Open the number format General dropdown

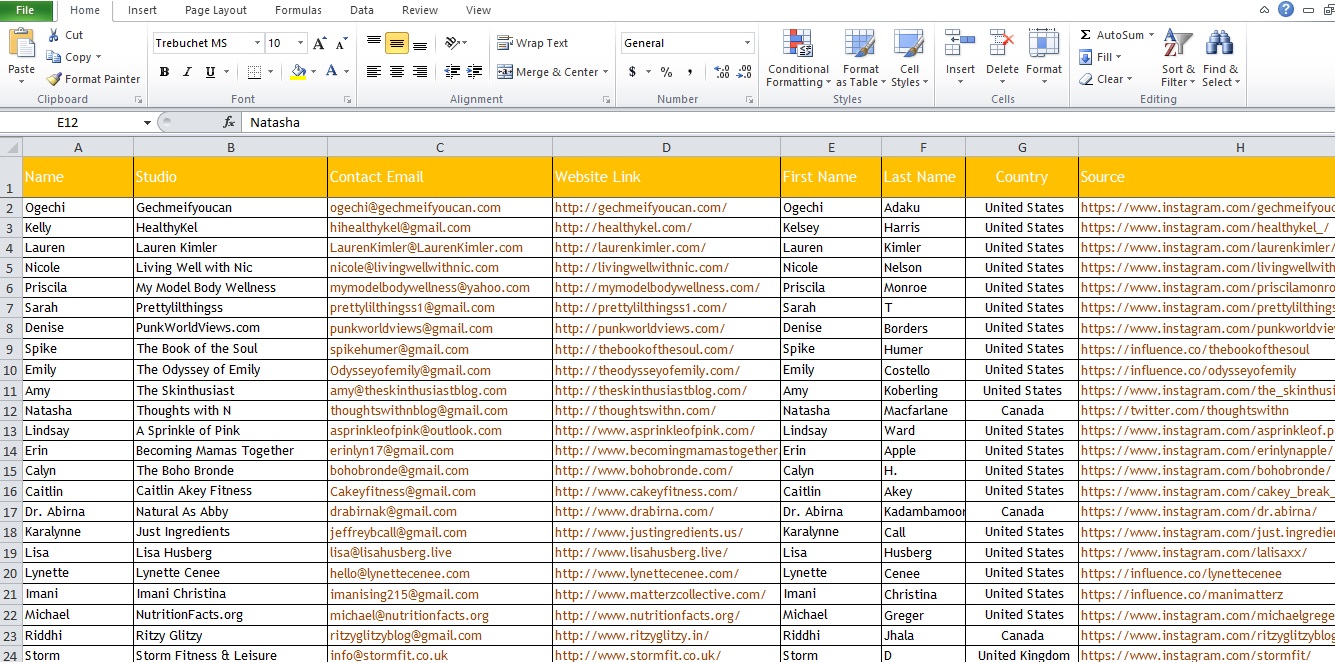747,43
